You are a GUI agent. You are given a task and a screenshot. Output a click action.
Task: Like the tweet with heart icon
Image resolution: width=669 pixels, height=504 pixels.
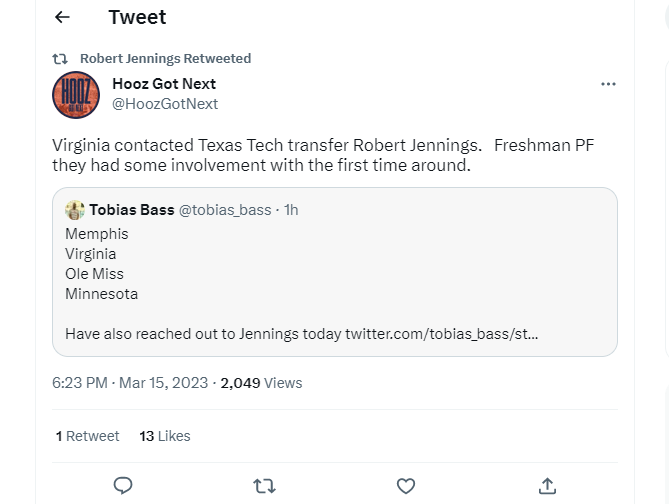[x=405, y=486]
